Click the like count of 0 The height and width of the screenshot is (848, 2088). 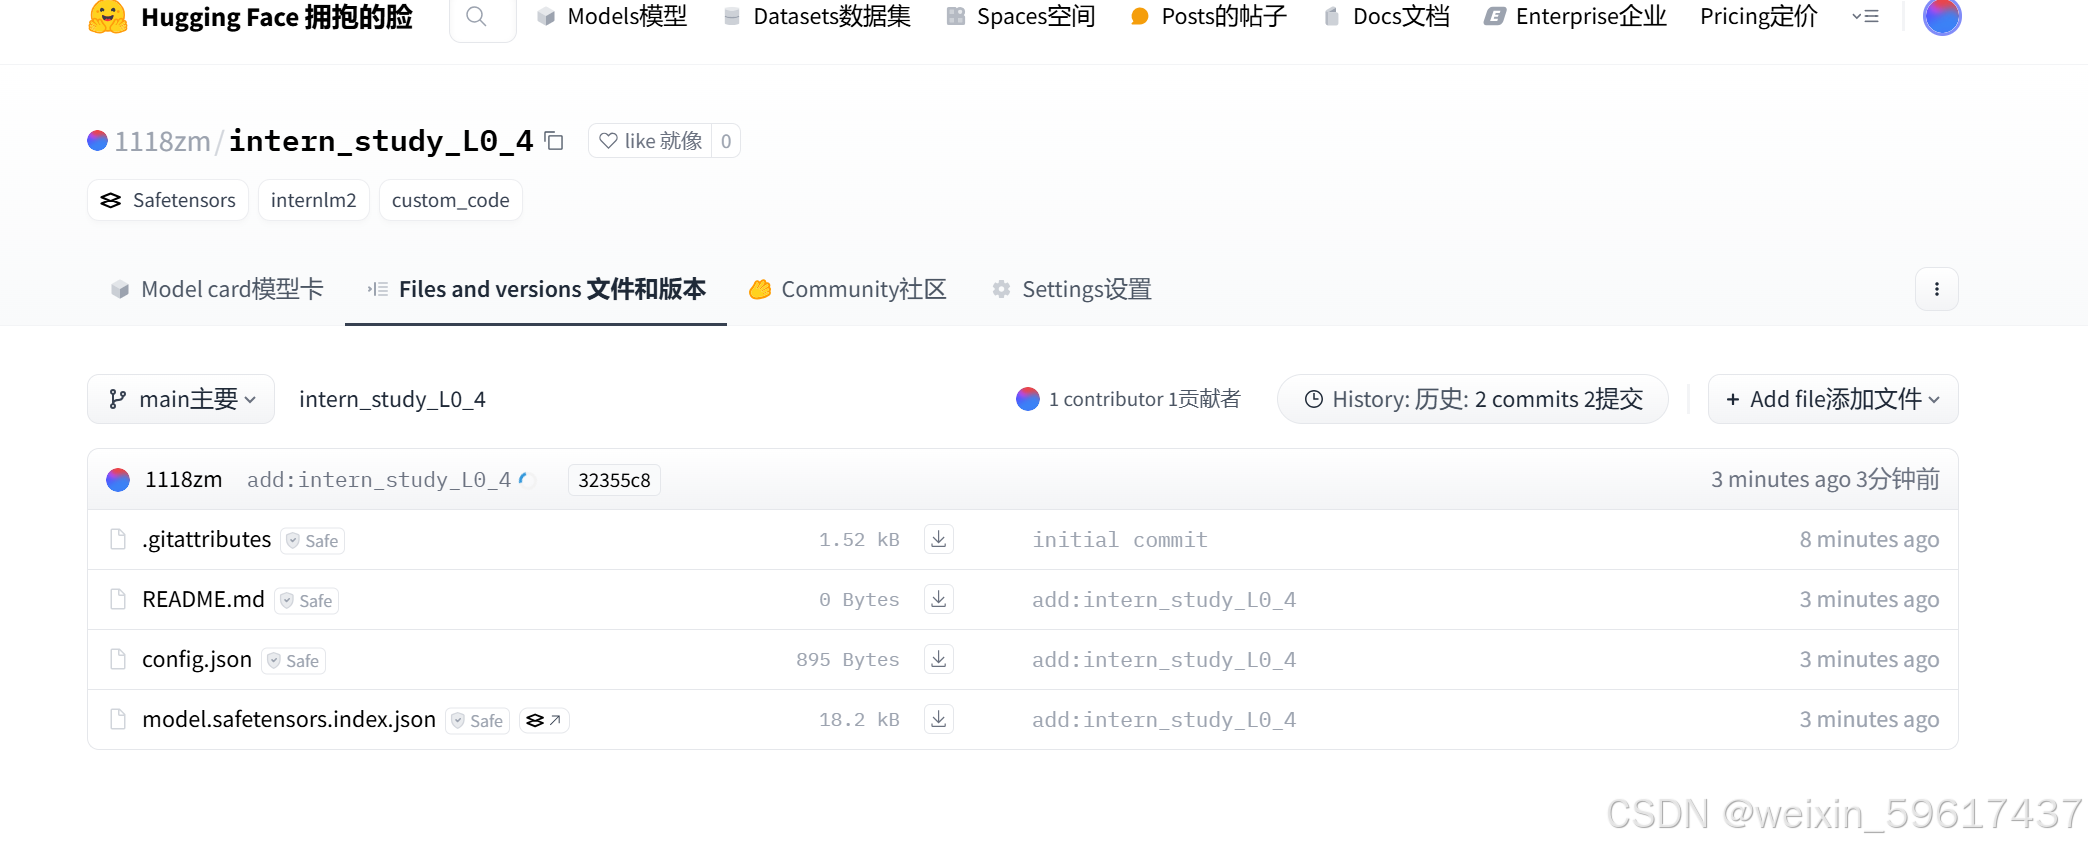pyautogui.click(x=726, y=141)
